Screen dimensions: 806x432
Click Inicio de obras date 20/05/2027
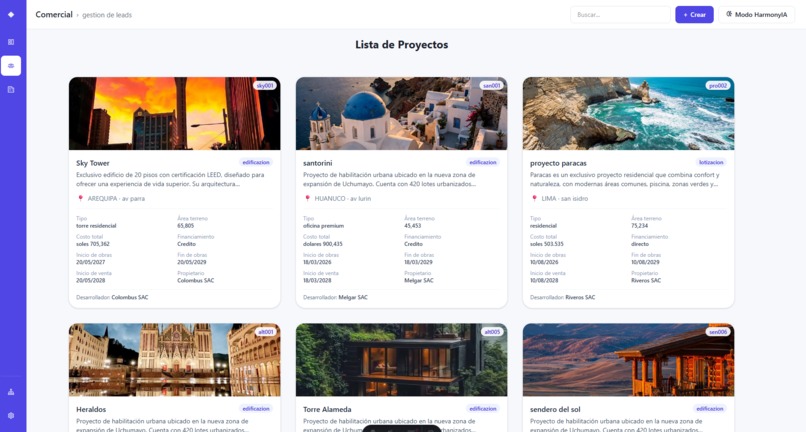click(90, 262)
